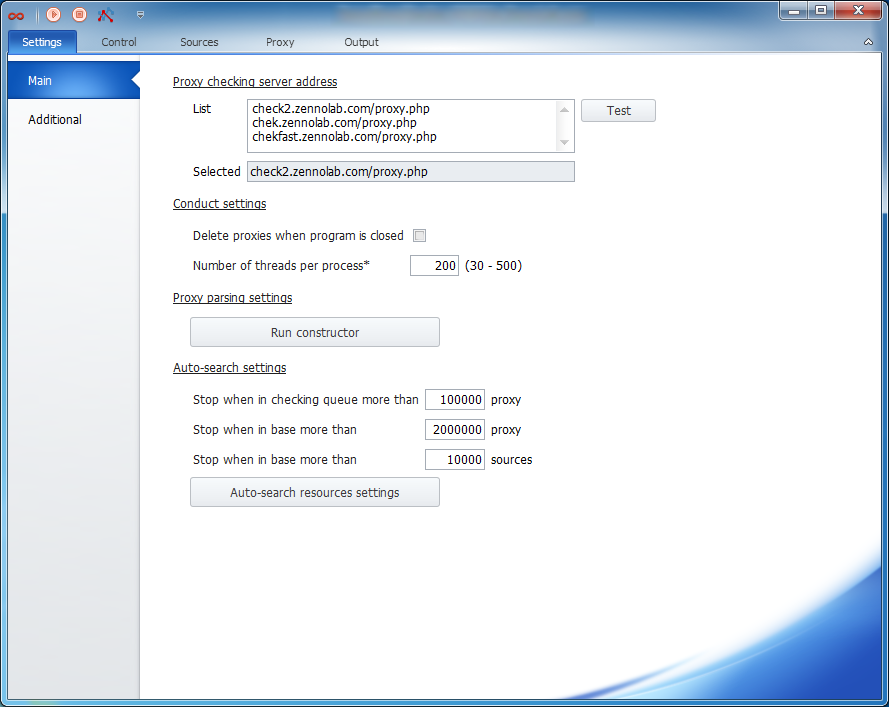
Task: Select chek.zennolab.com/proxy.php in the list
Action: (x=334, y=122)
